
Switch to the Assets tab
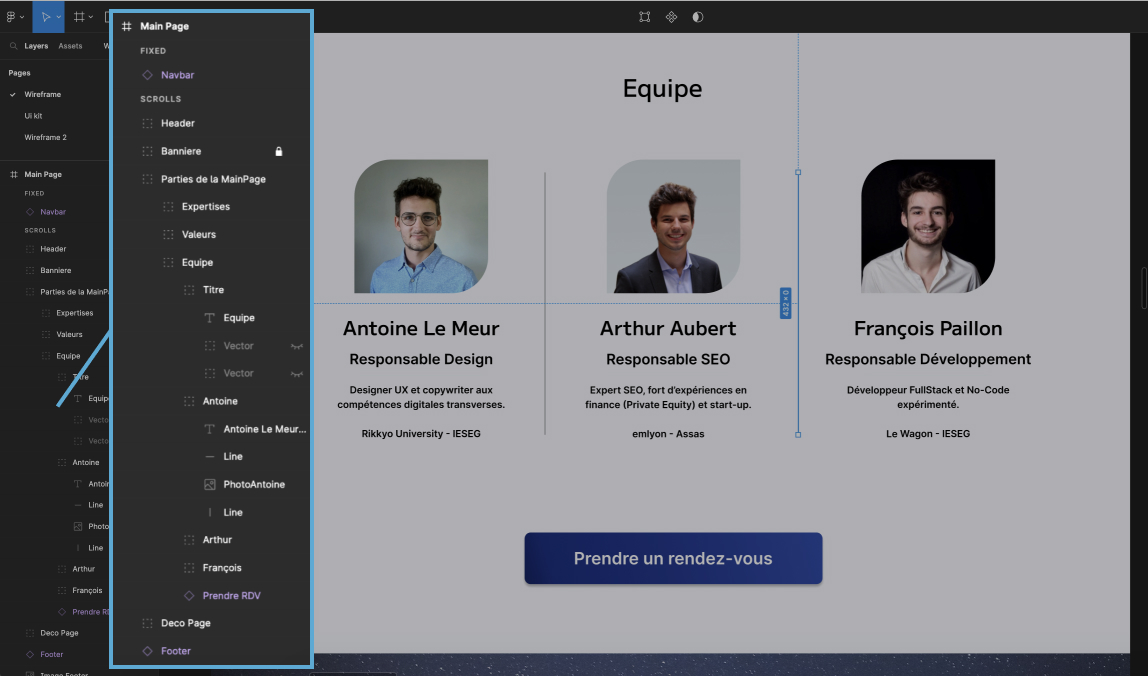coord(70,45)
